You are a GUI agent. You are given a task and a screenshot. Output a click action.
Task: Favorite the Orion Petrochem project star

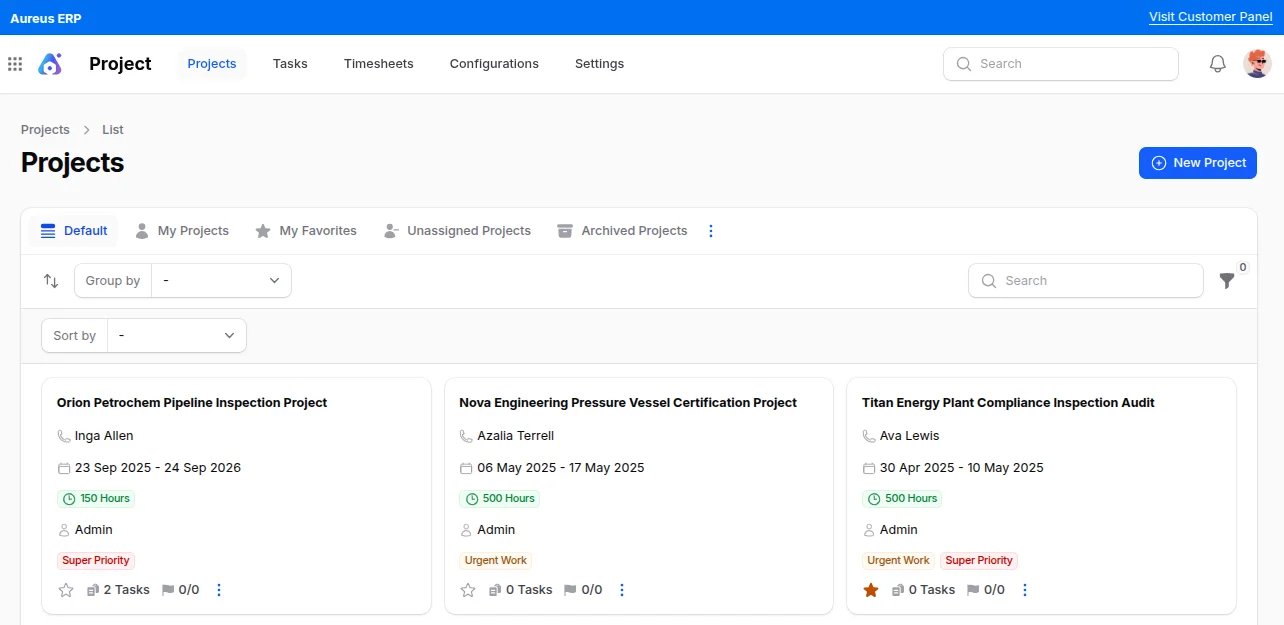tap(66, 590)
